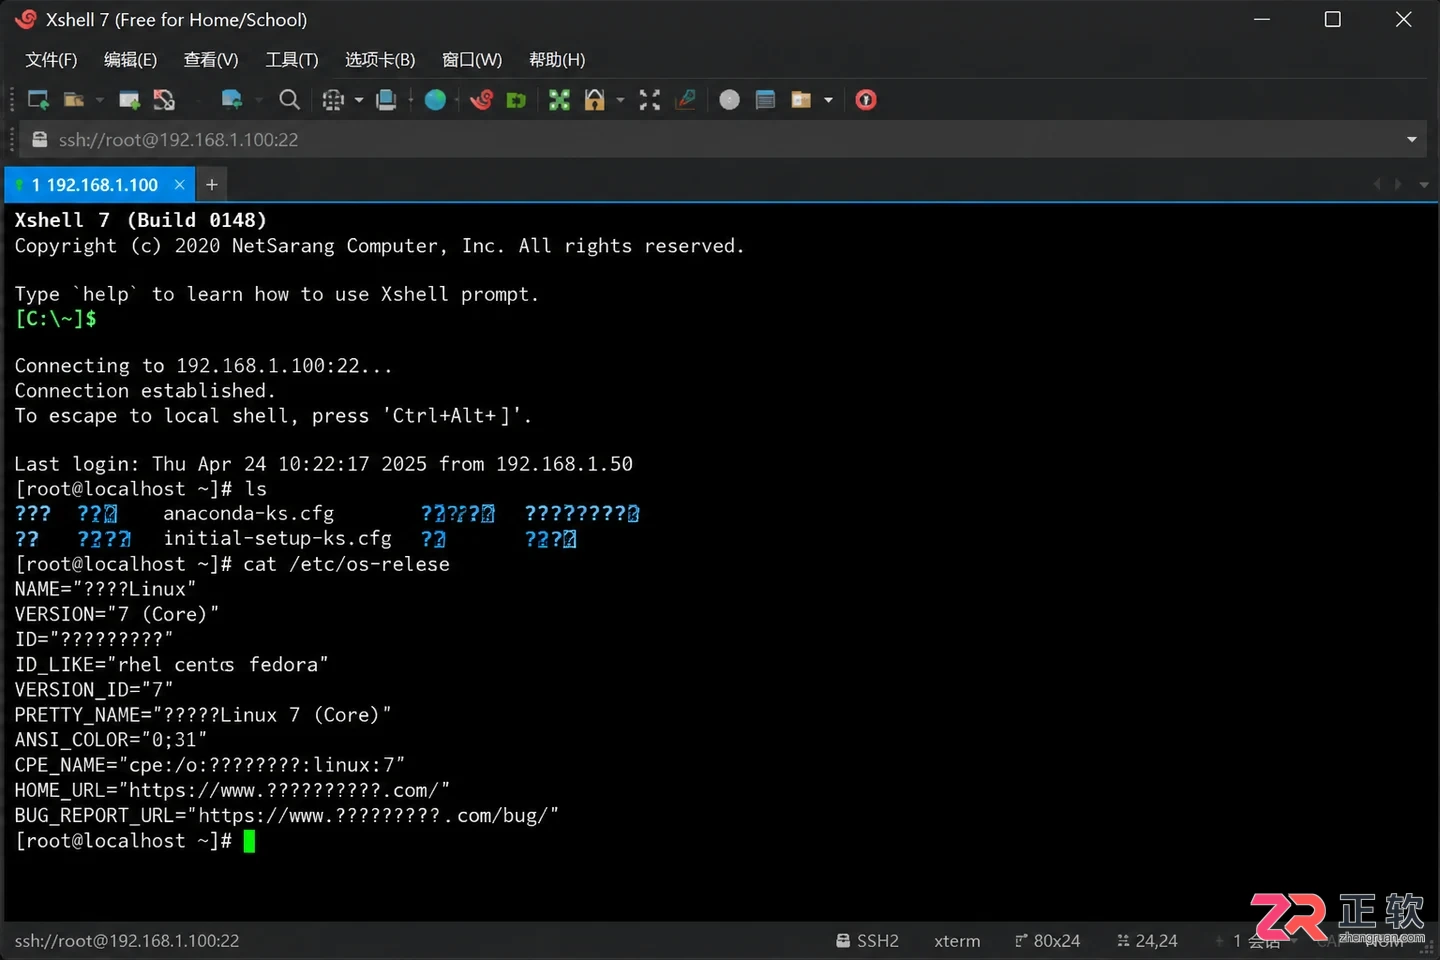Open the tab list arrow at far right
The height and width of the screenshot is (960, 1440).
[x=1424, y=185]
